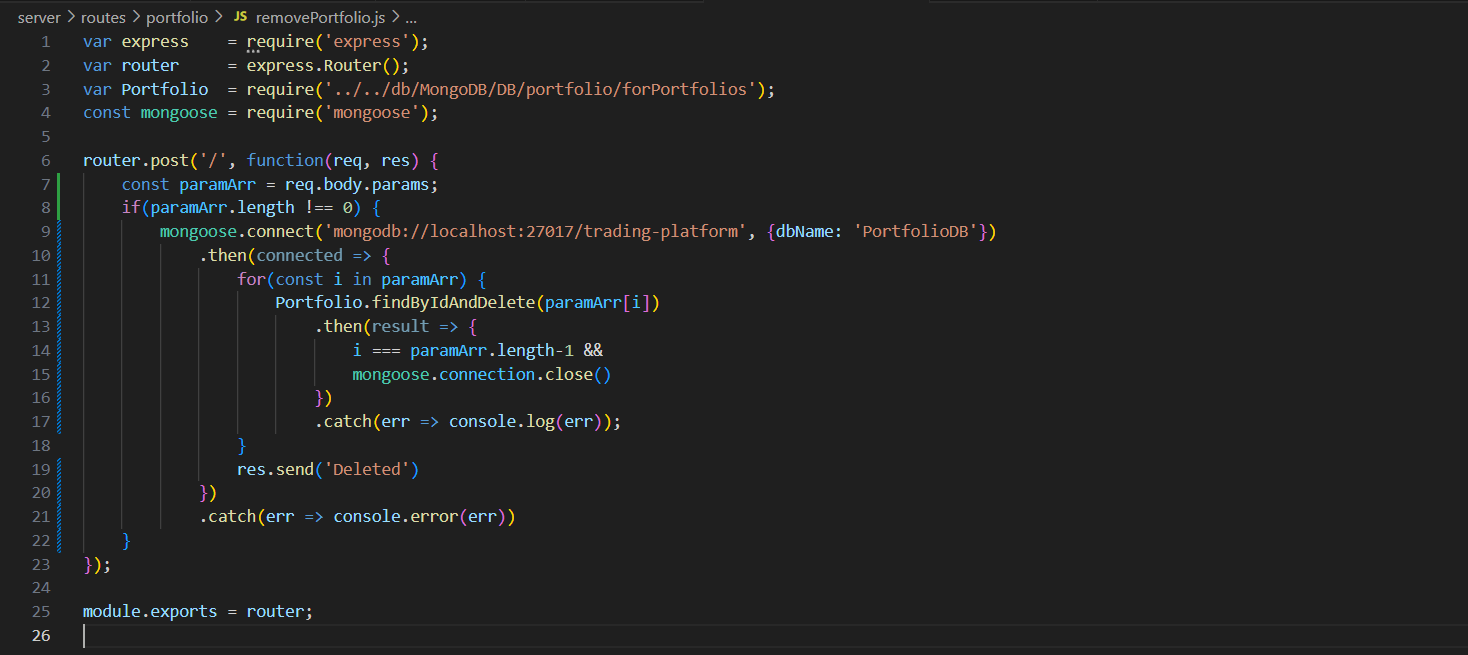Click the 'Portfolio' variable declaration on line 3
This screenshot has height=655, width=1468.
tap(165, 89)
